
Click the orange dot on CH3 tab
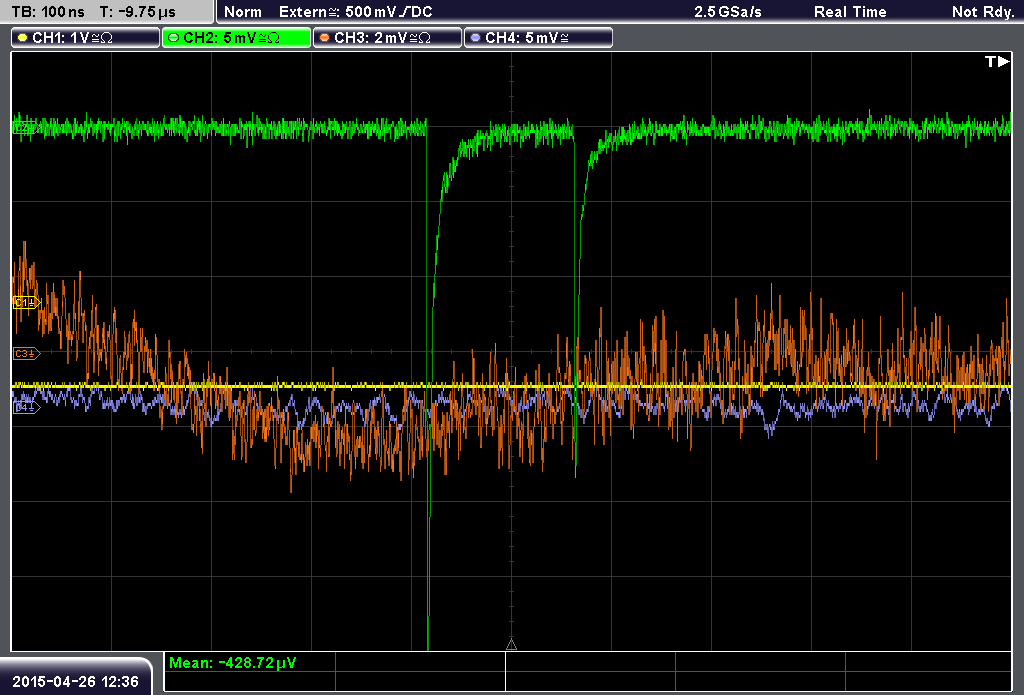324,38
